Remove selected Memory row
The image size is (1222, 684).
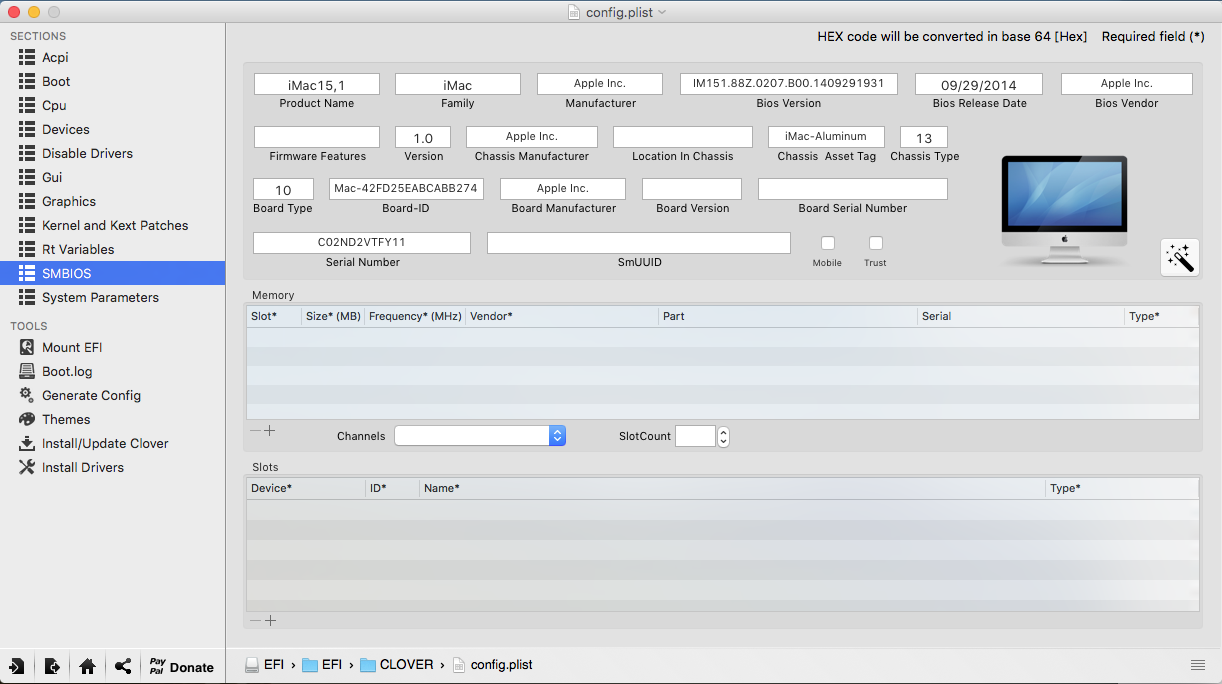255,431
